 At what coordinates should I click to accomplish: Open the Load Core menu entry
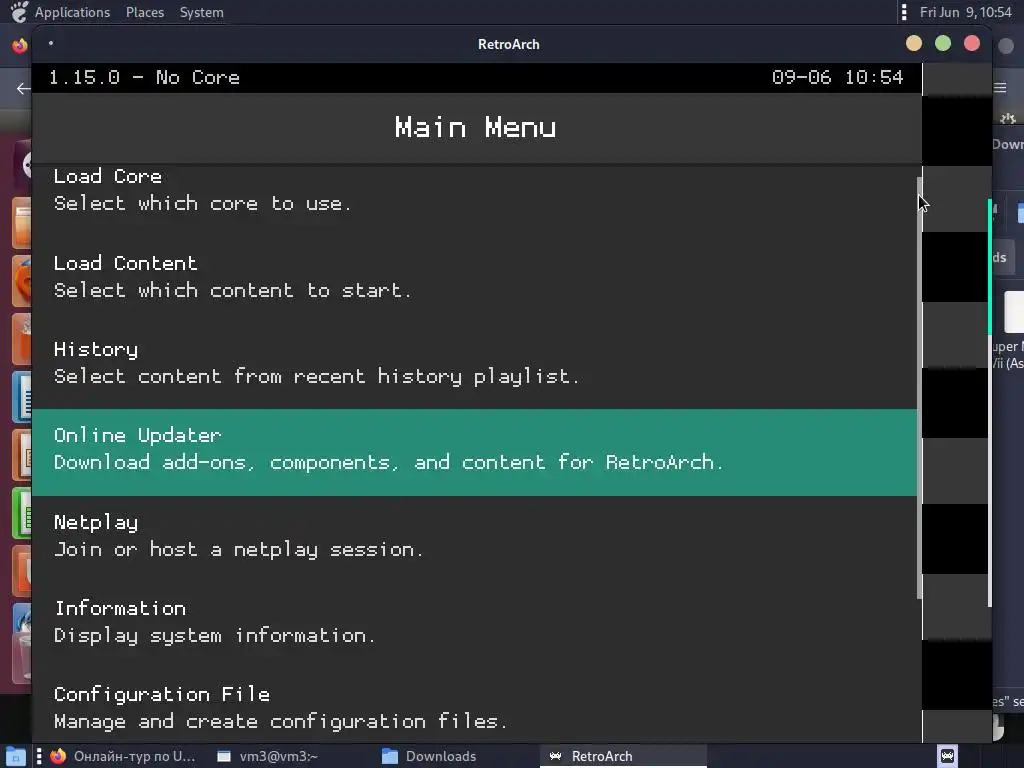474,190
